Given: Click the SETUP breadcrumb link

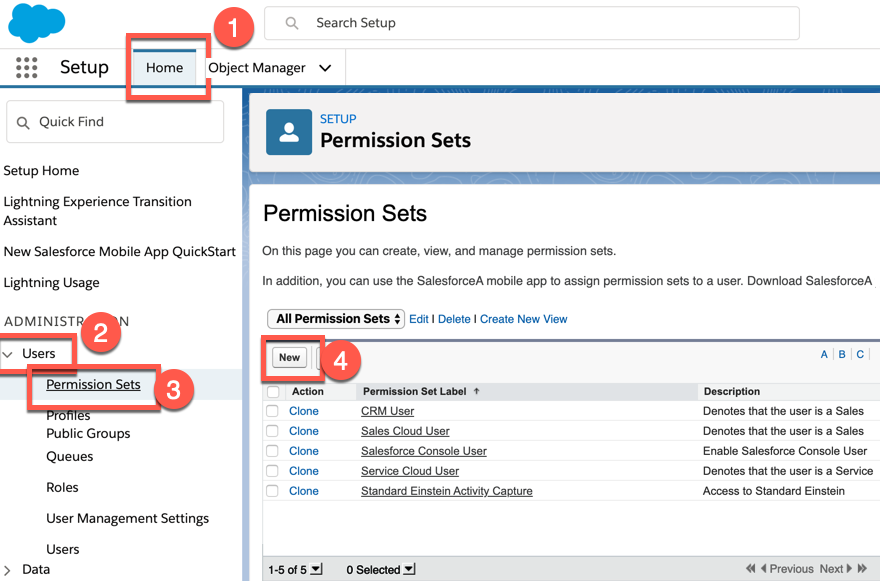Looking at the screenshot, I should [x=338, y=119].
